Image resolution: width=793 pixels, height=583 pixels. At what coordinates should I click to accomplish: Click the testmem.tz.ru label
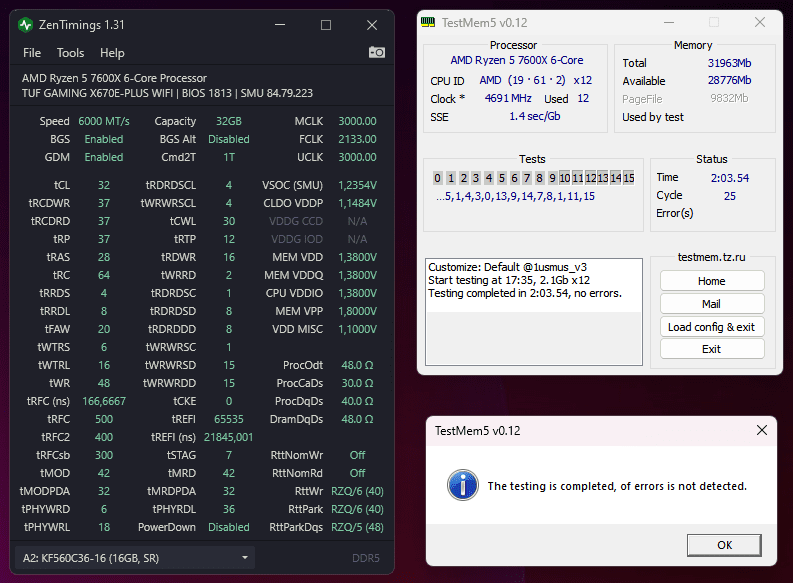click(712, 257)
